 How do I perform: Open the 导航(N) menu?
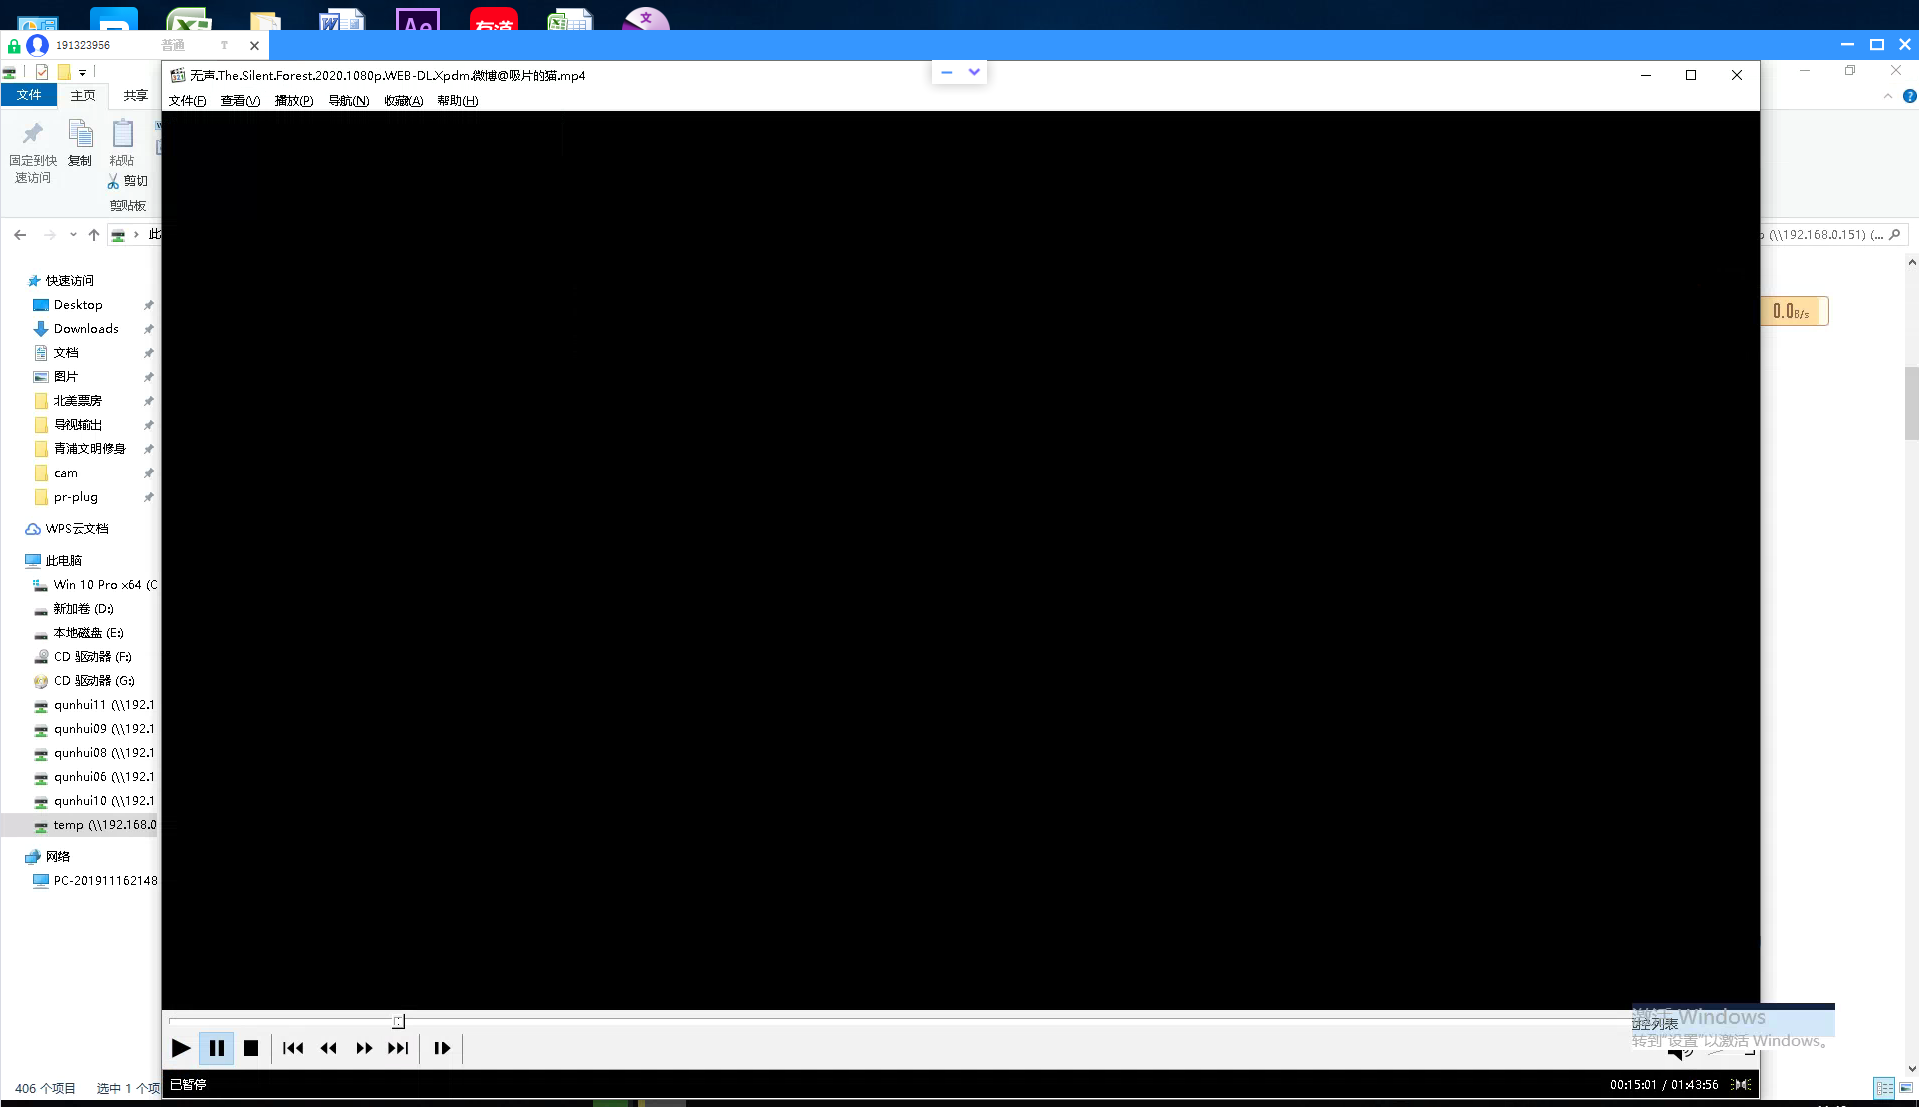point(348,101)
